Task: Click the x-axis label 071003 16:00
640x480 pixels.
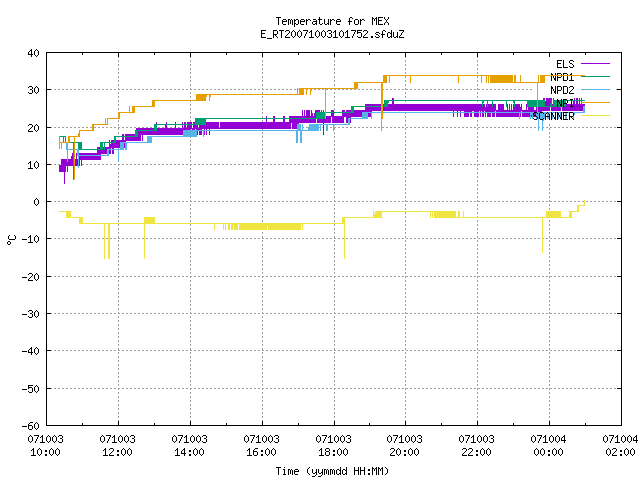Action: [261, 446]
